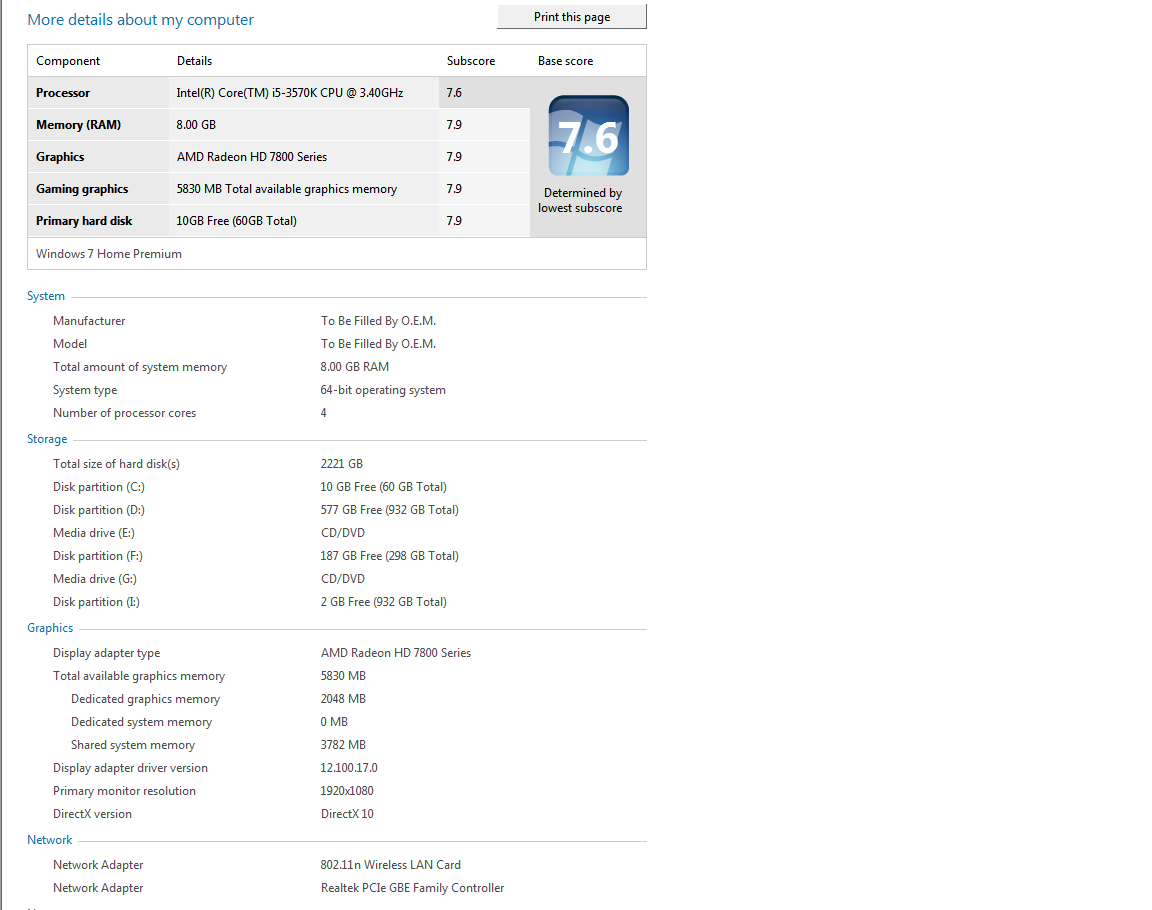
Task: Click the 7.6 base score badge icon
Action: [588, 136]
